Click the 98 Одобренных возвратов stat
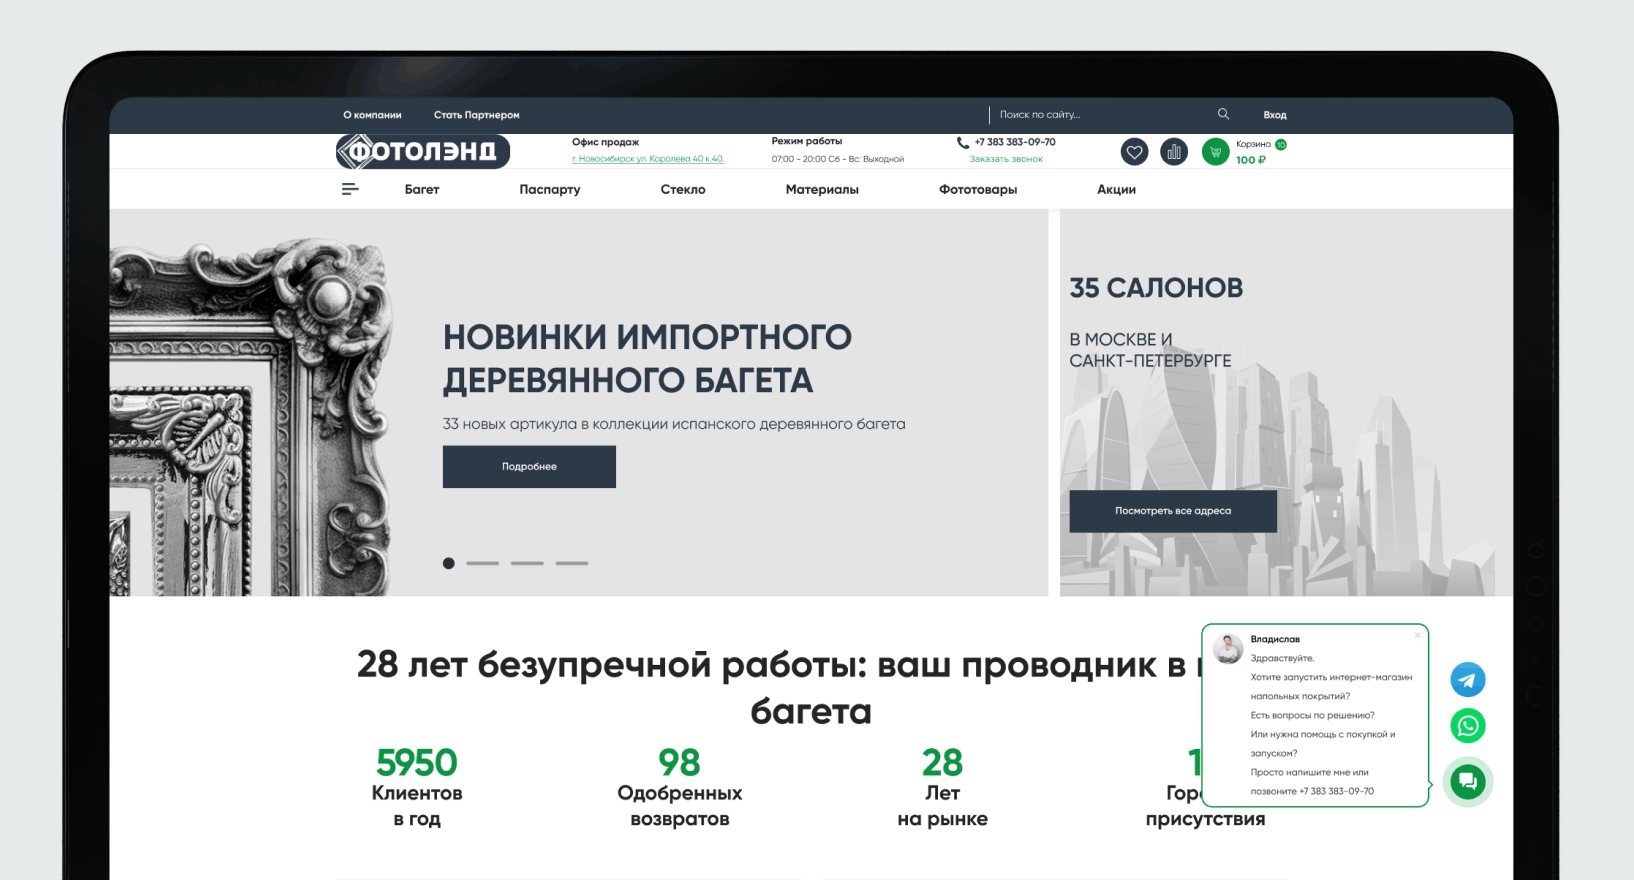This screenshot has height=880, width=1634. (x=680, y=787)
